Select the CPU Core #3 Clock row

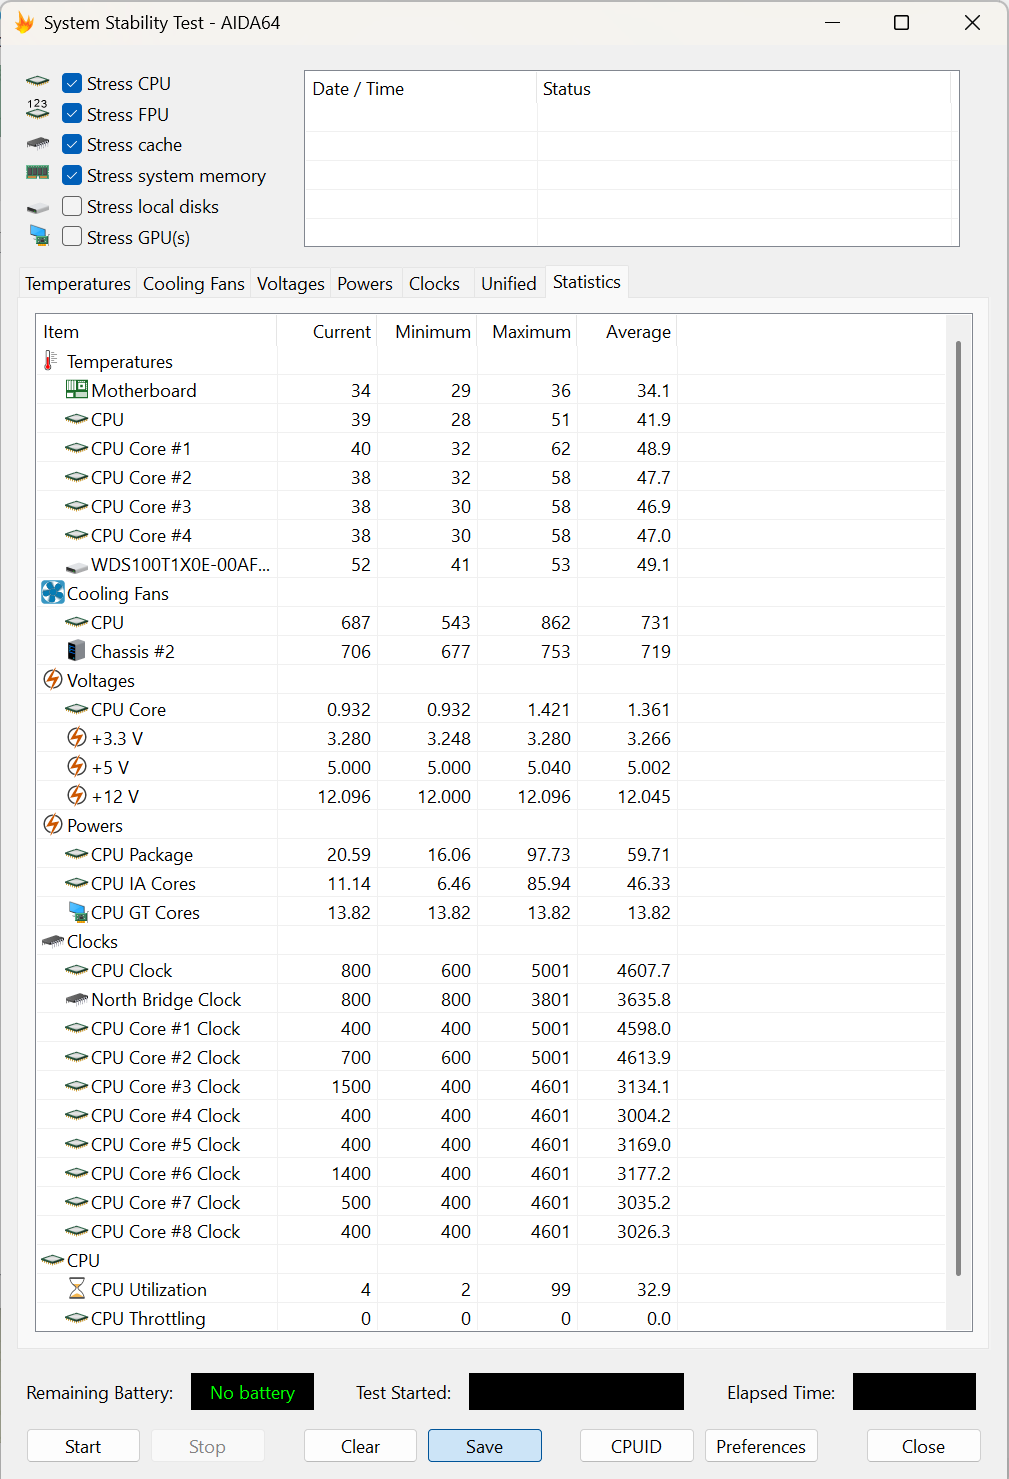point(490,1086)
